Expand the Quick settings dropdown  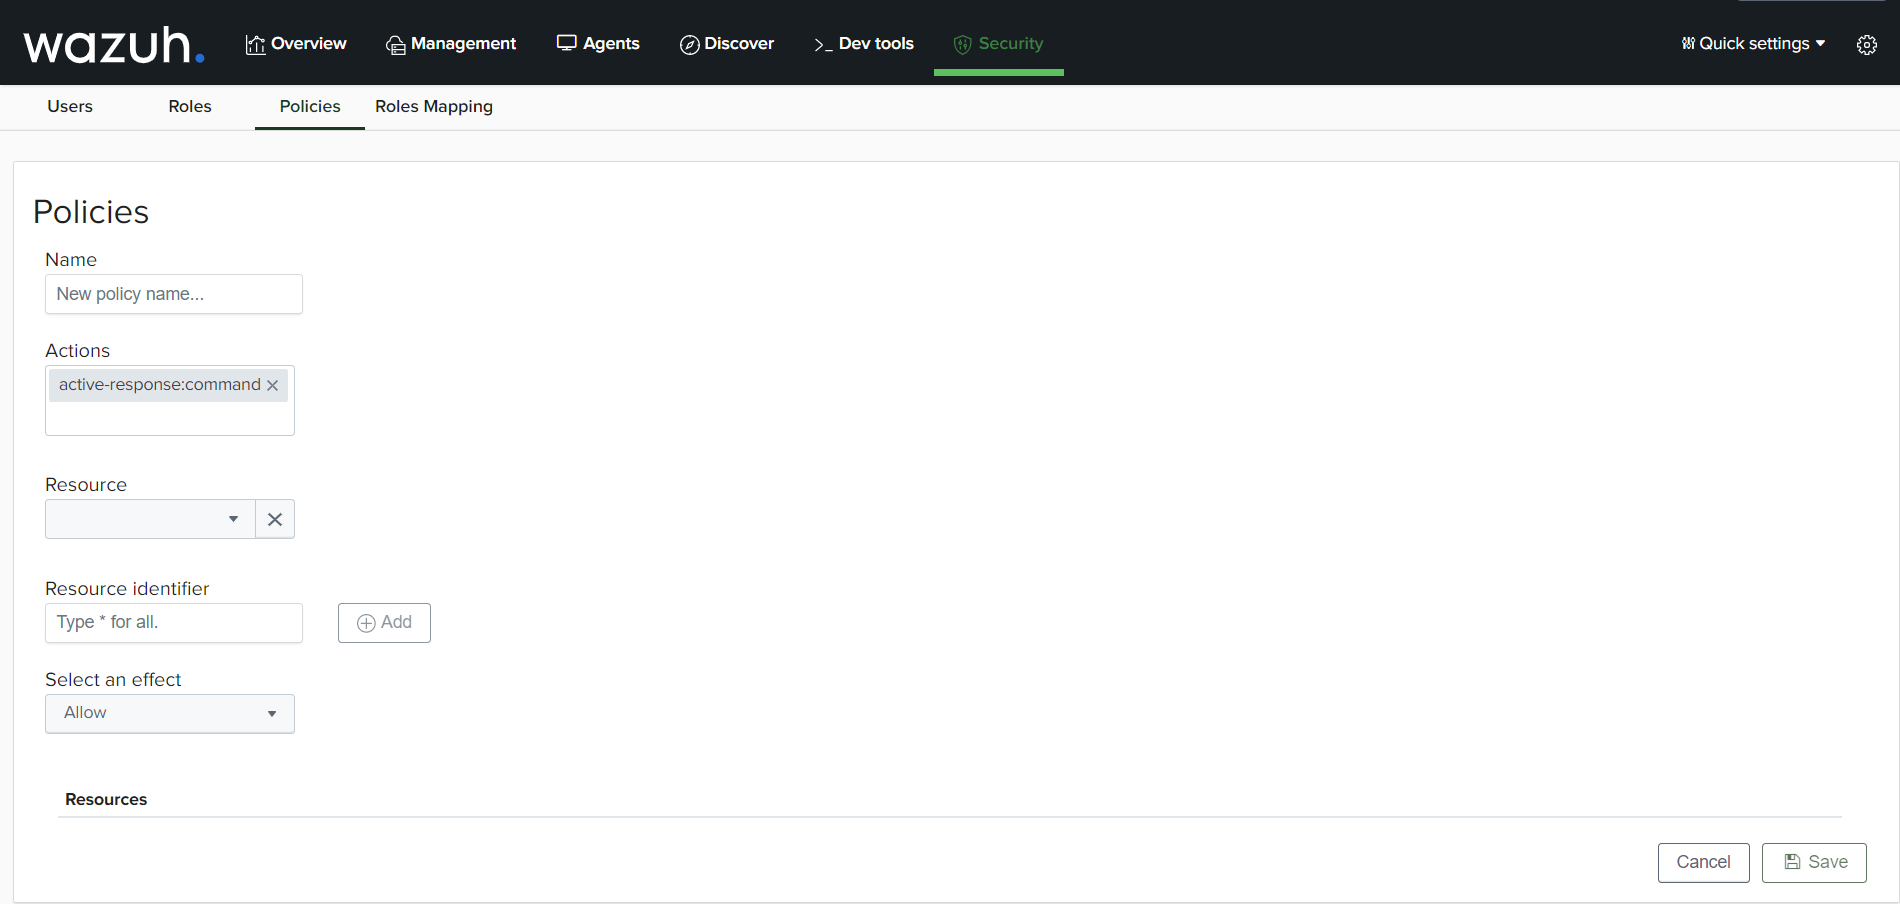click(1753, 44)
